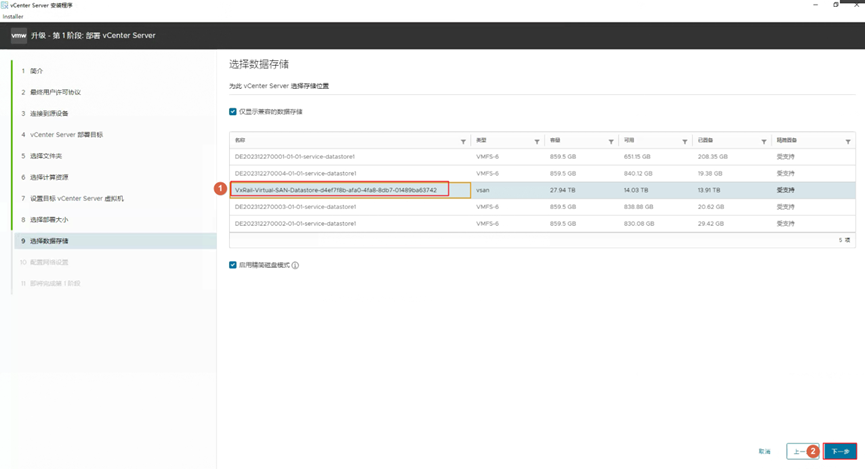865x469 pixels.
Task: Click the 13.91 TB provisioned cell
Action: (x=709, y=190)
